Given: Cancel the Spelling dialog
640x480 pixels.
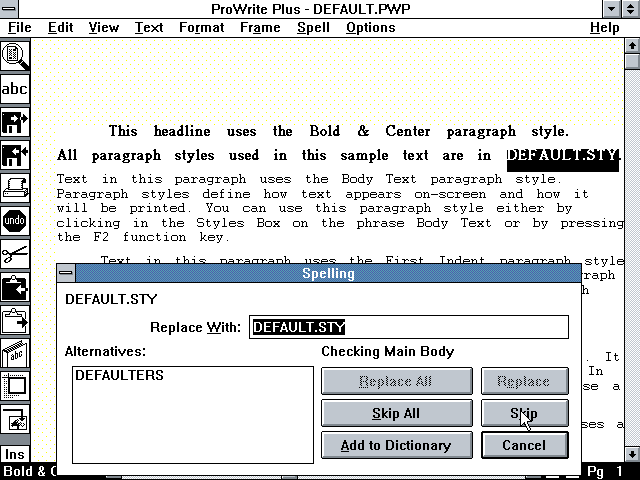Looking at the screenshot, I should click(524, 445).
